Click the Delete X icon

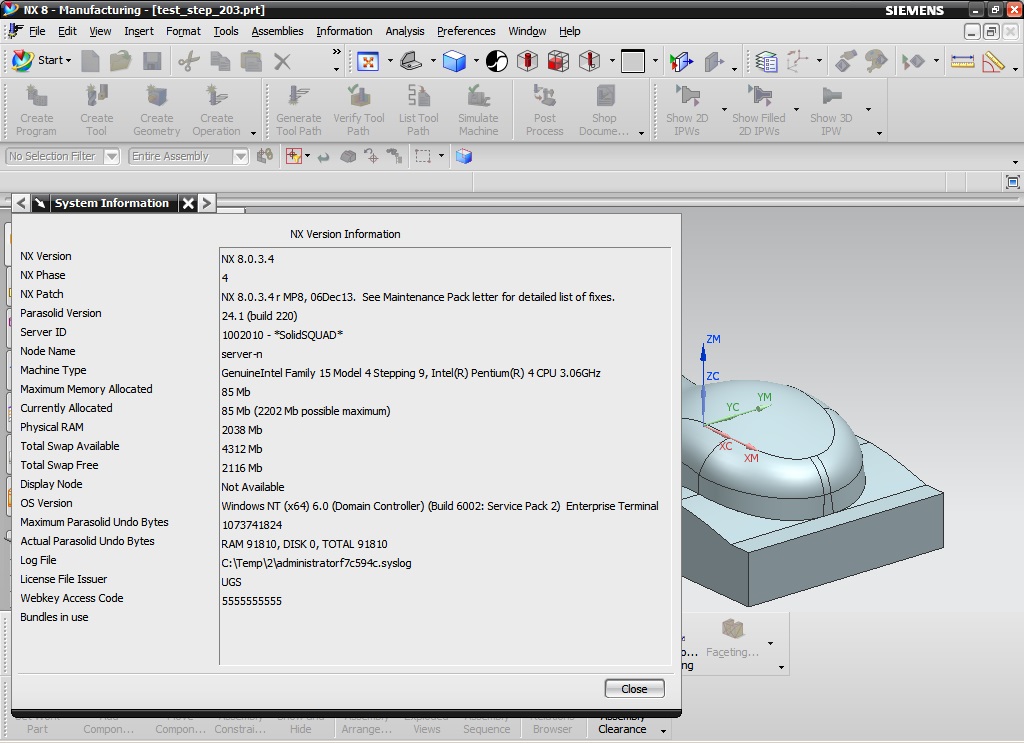pos(282,61)
